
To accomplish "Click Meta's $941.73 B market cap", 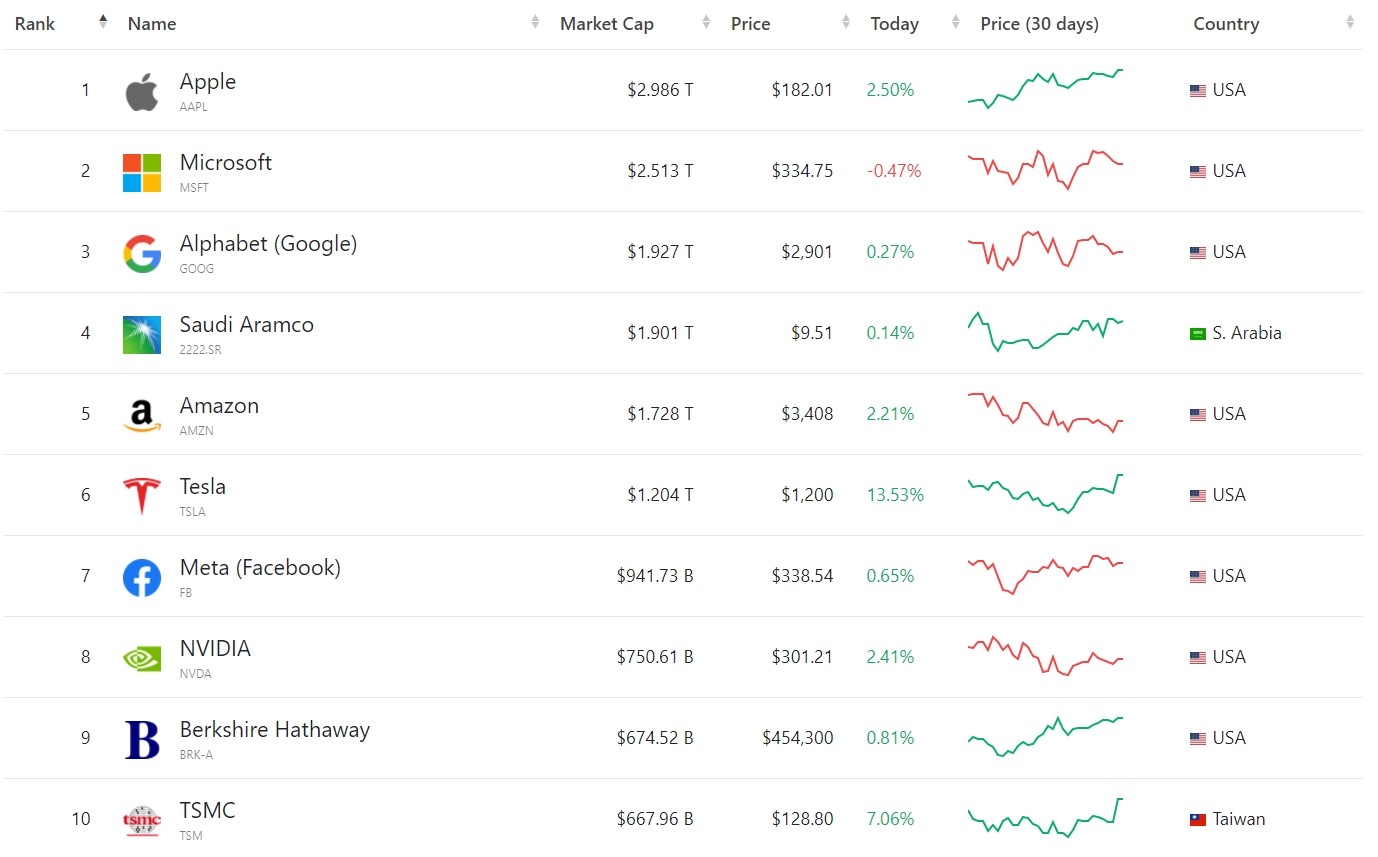I will (x=655, y=577).
